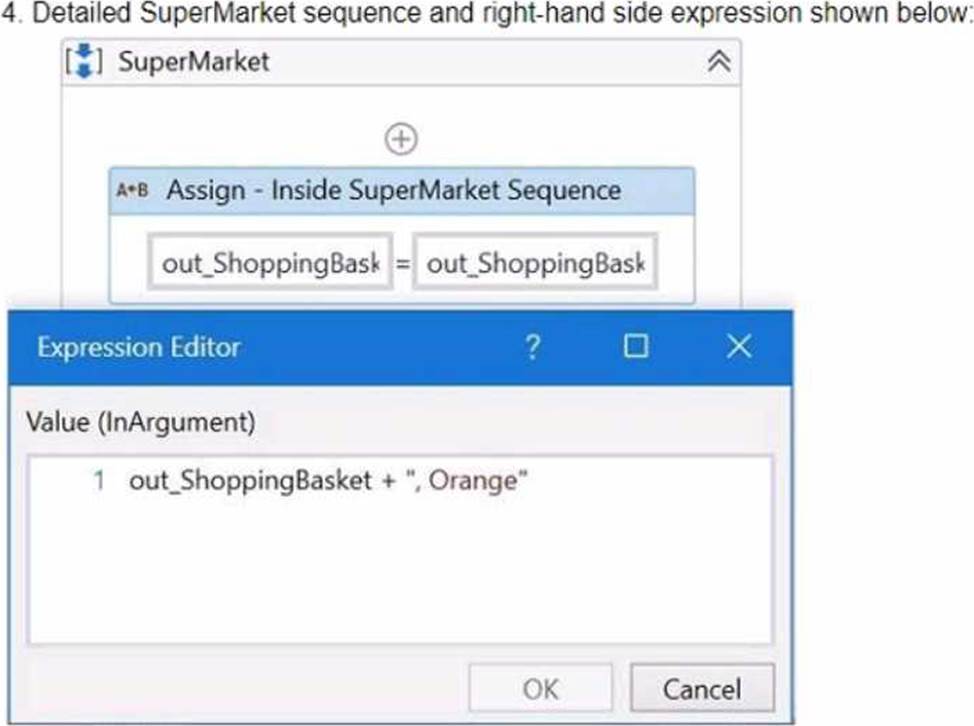This screenshot has width=974, height=726.
Task: Click the Value (InArgument) label
Action: coord(141,423)
